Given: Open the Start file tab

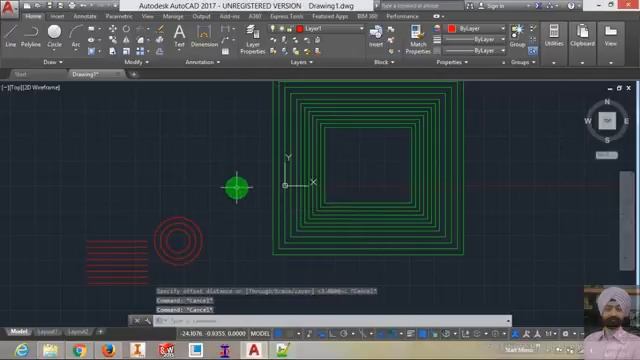Looking at the screenshot, I should 20,74.
